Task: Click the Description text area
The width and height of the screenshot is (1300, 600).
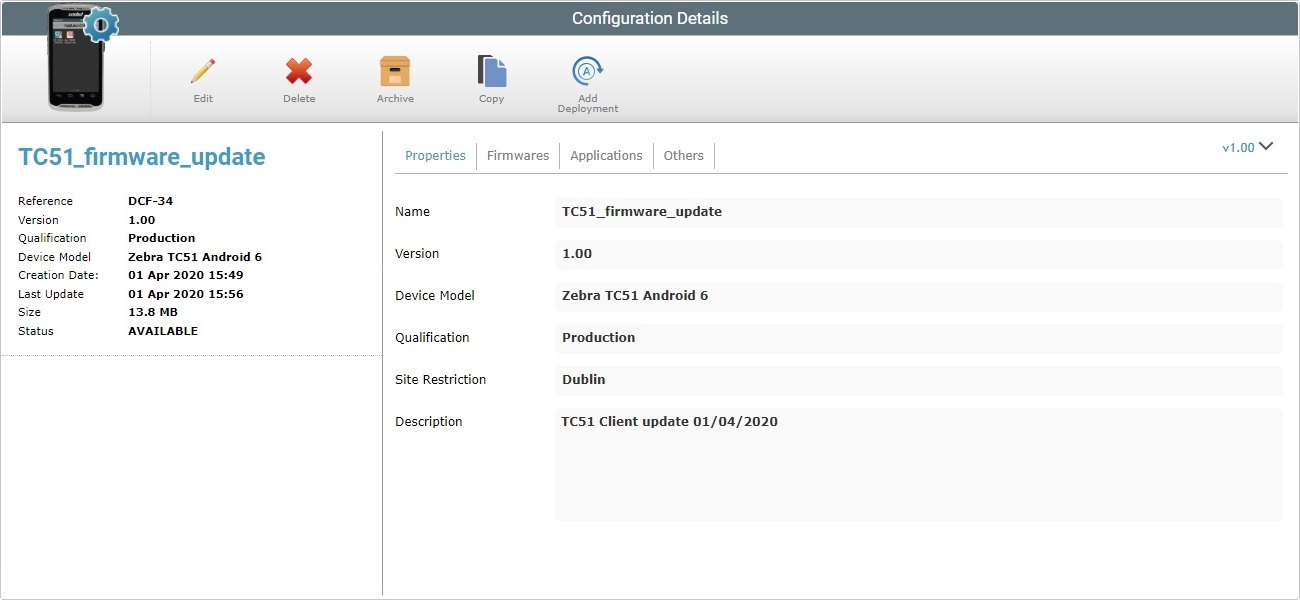Action: tap(917, 460)
